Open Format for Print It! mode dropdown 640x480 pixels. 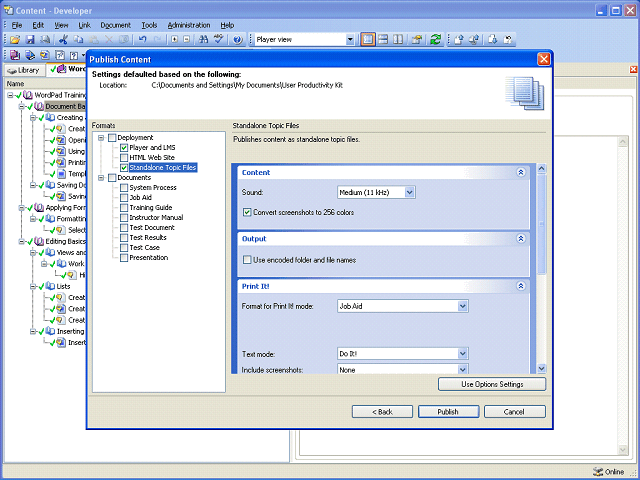pos(462,306)
